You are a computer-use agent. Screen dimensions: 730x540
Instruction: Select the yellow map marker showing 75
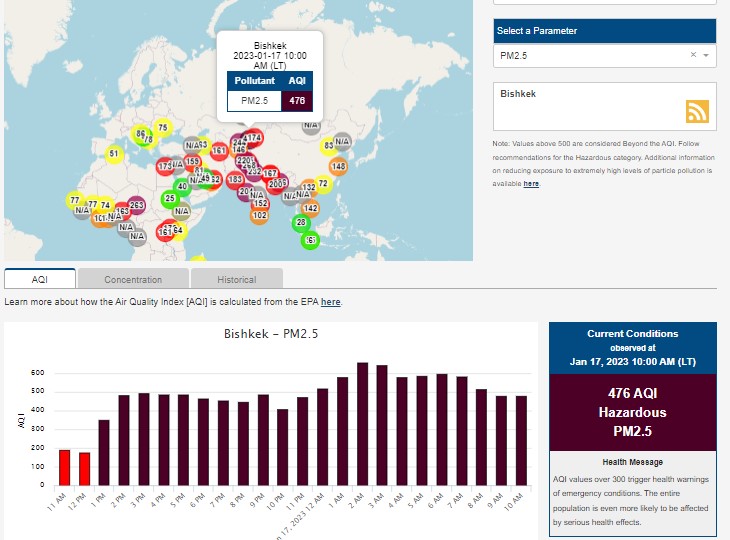(162, 128)
